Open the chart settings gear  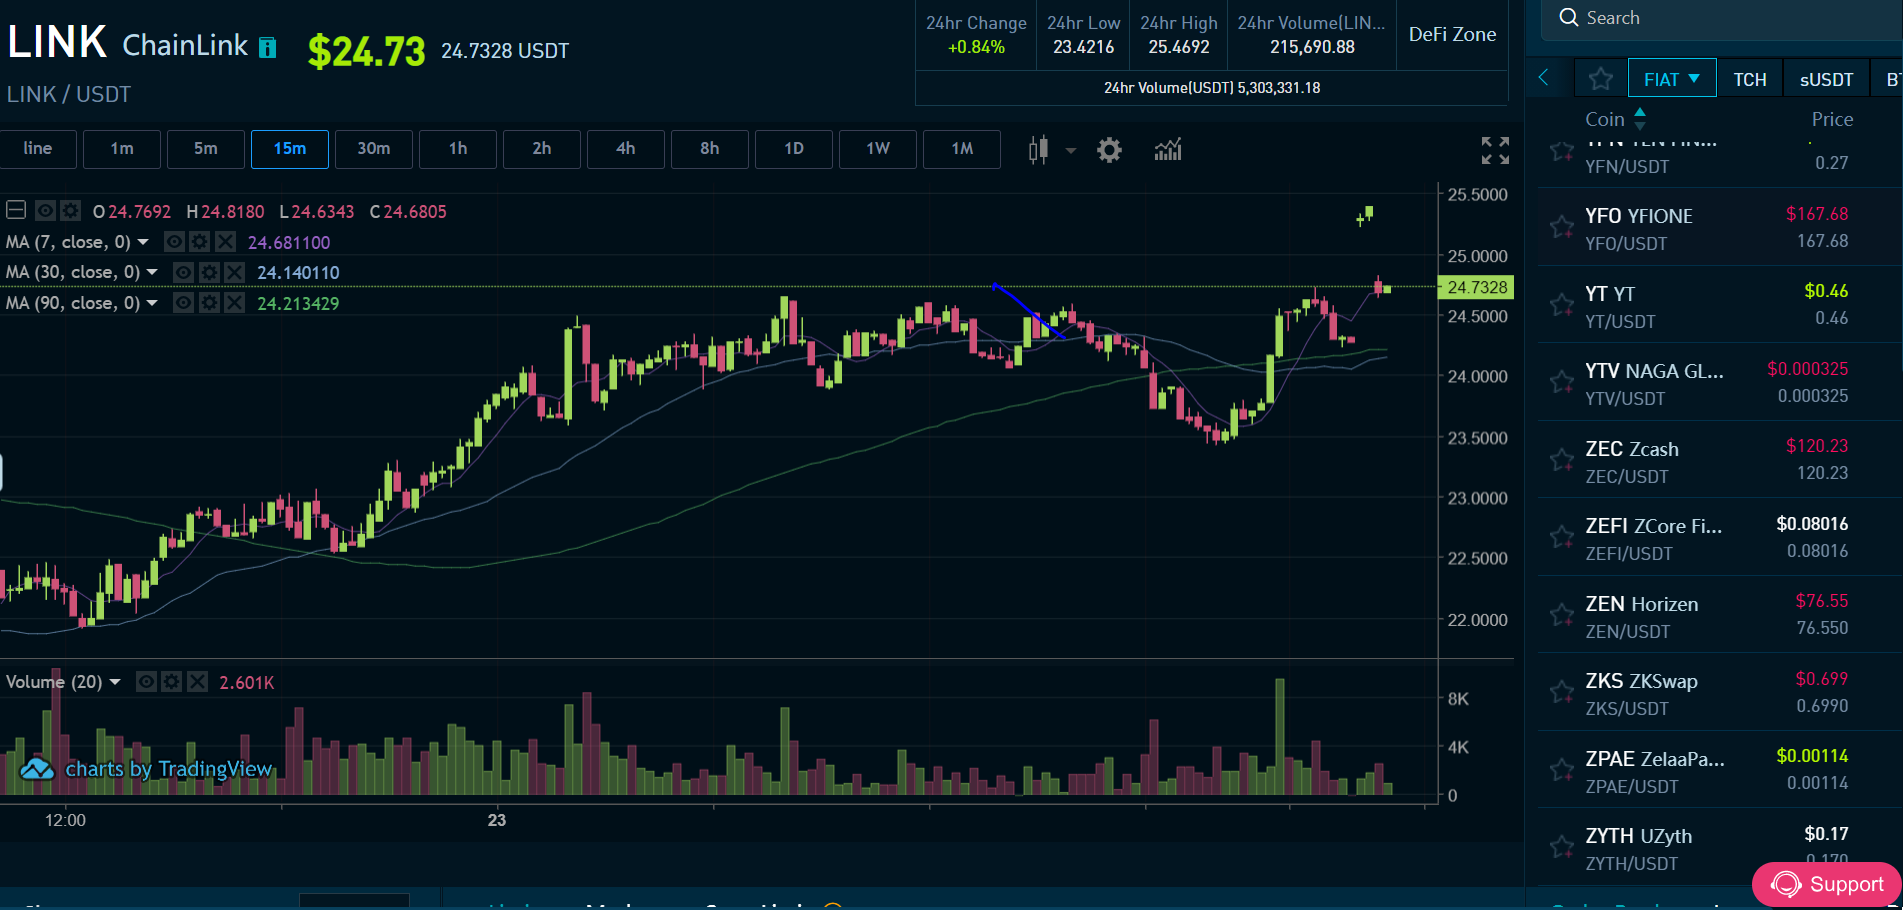click(1109, 150)
